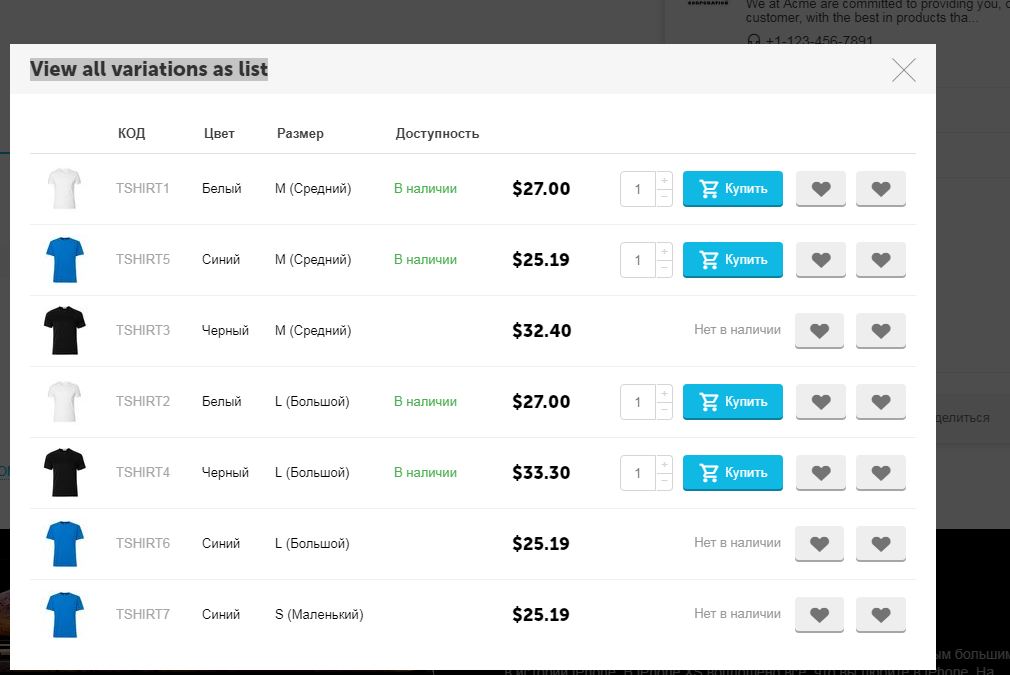This screenshot has width=1010, height=675.
Task: Open the white TSHIRT1 thumbnail image
Action: click(64, 189)
